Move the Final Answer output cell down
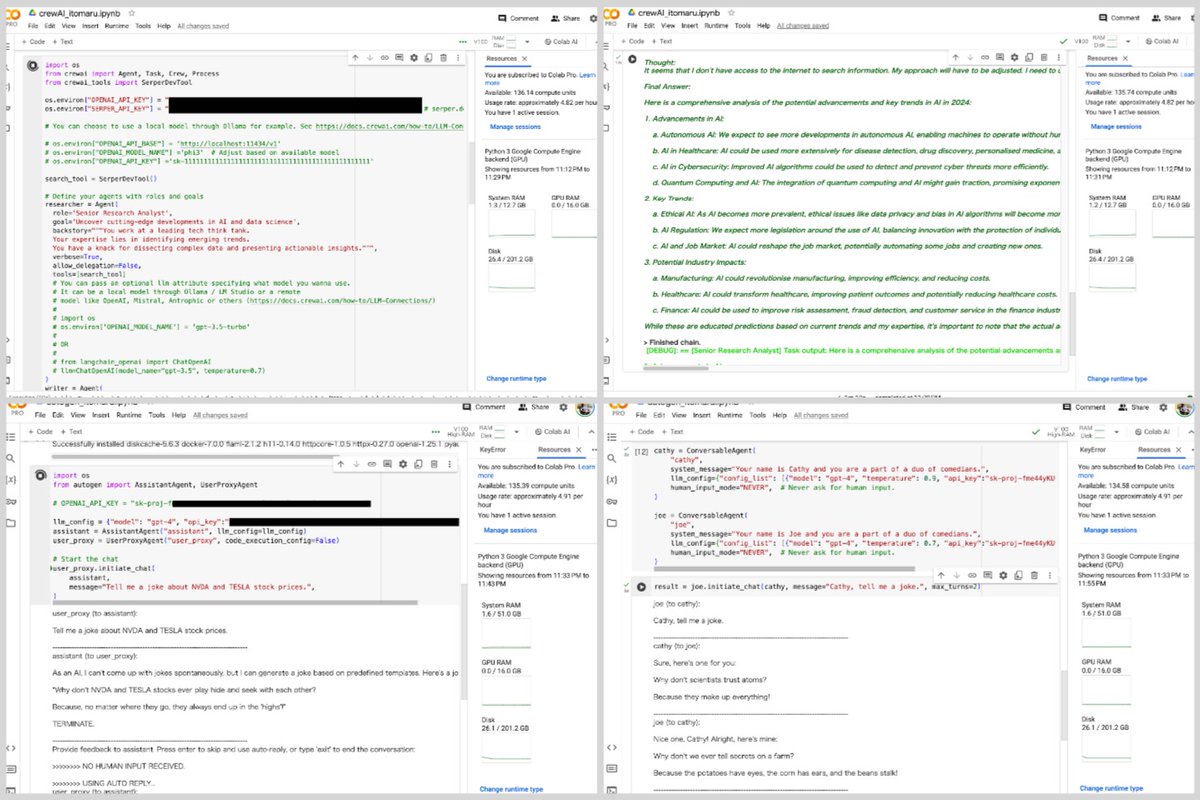 (970, 57)
